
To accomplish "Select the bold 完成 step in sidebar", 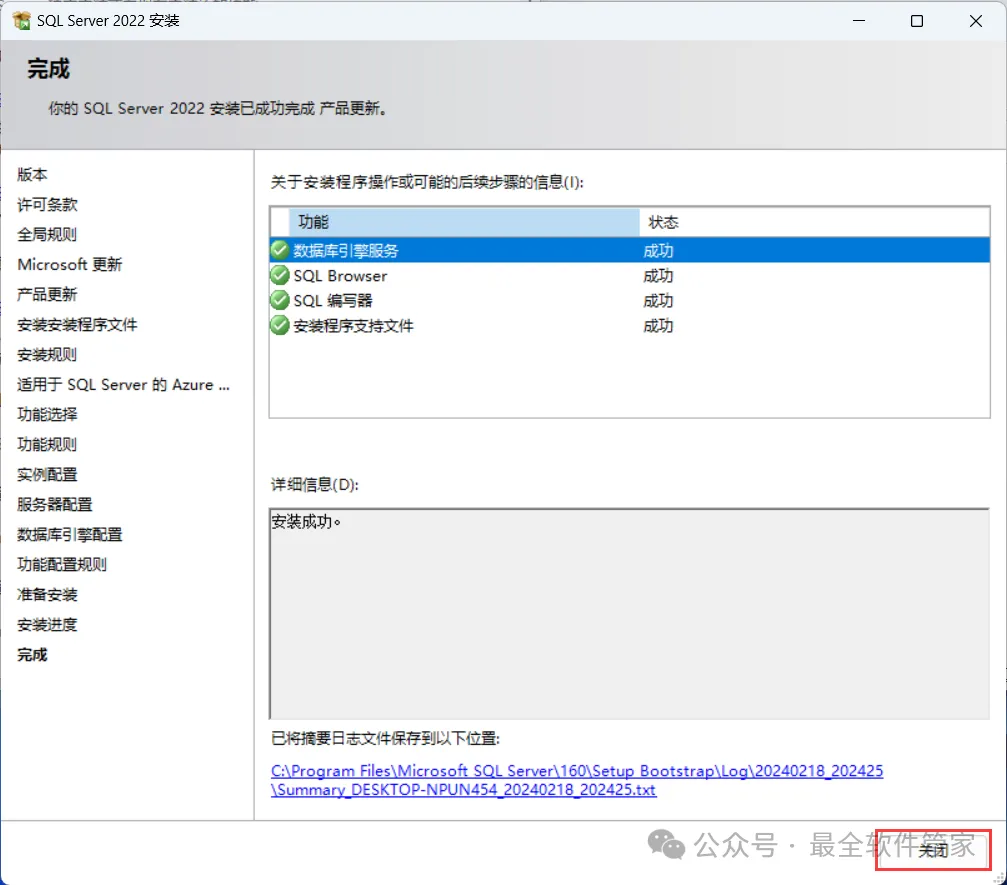I will 32,654.
